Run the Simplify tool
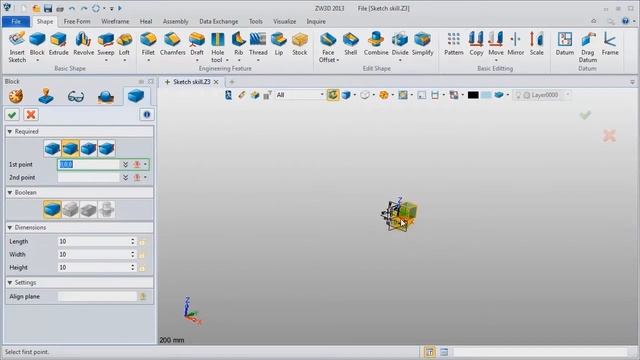 (x=422, y=43)
